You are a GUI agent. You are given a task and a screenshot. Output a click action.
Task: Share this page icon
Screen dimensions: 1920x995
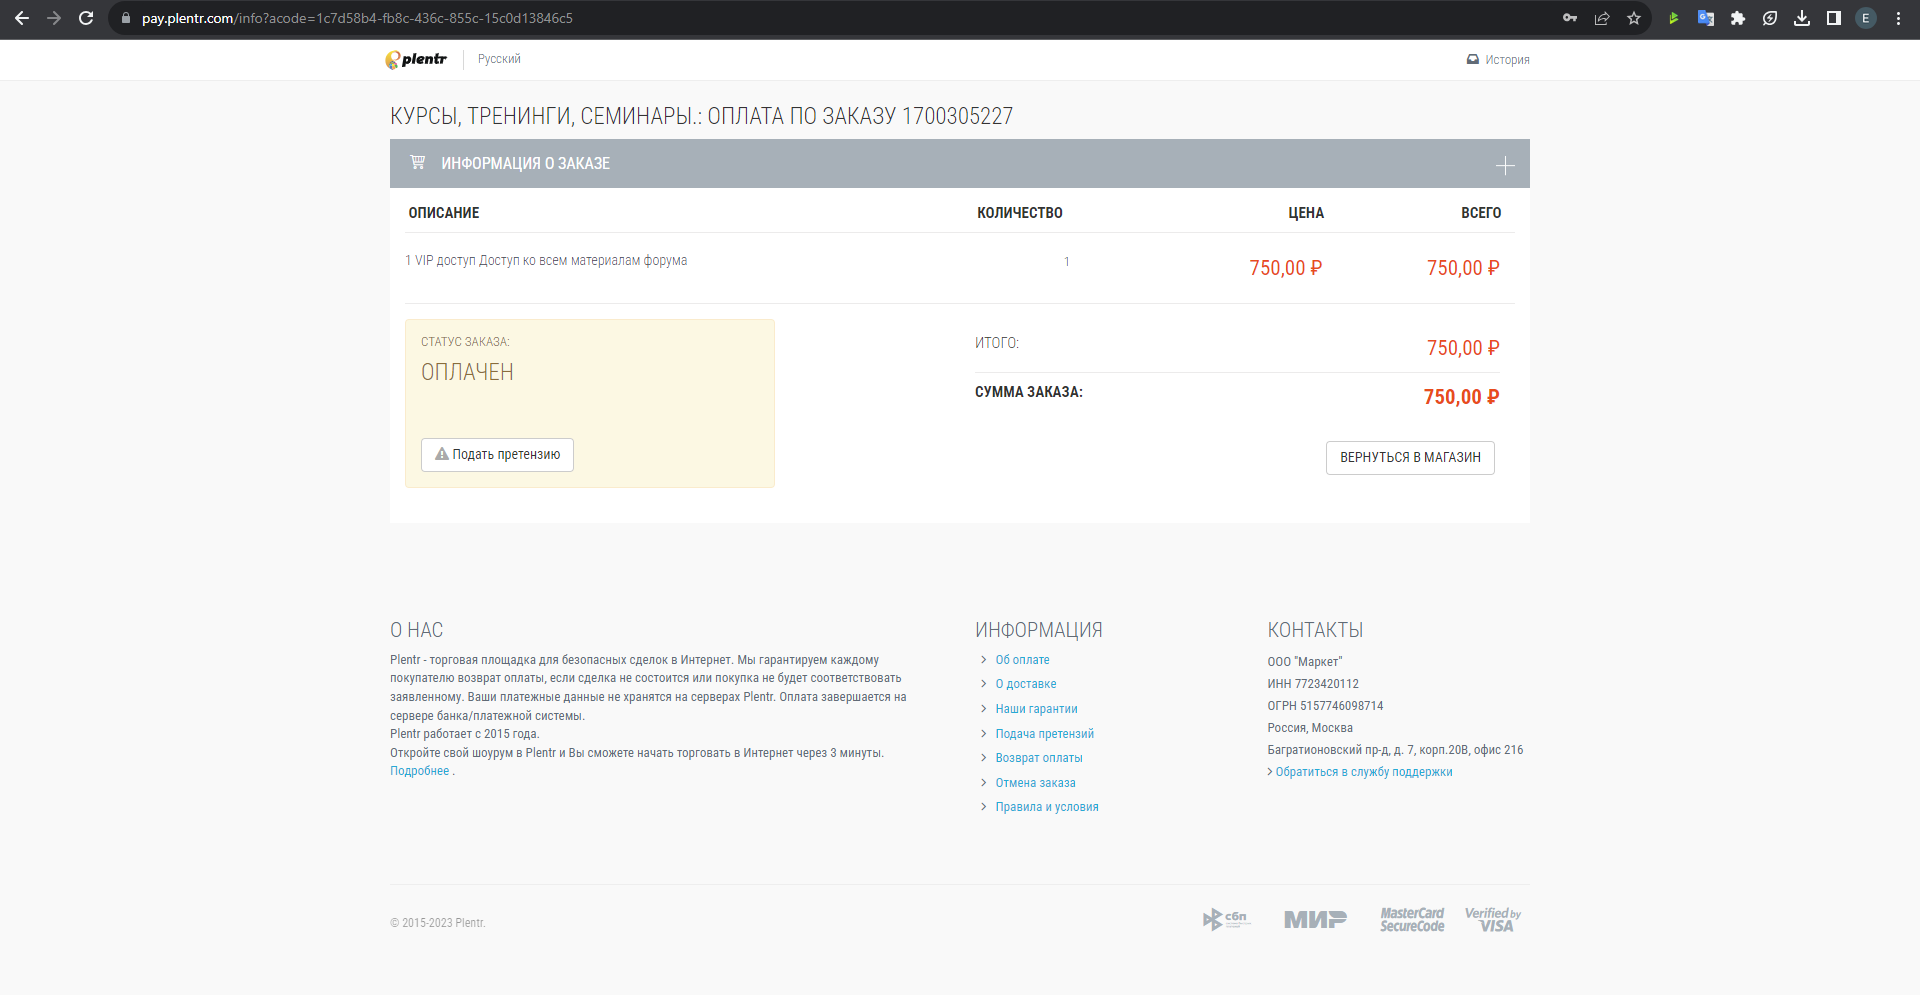pyautogui.click(x=1602, y=18)
